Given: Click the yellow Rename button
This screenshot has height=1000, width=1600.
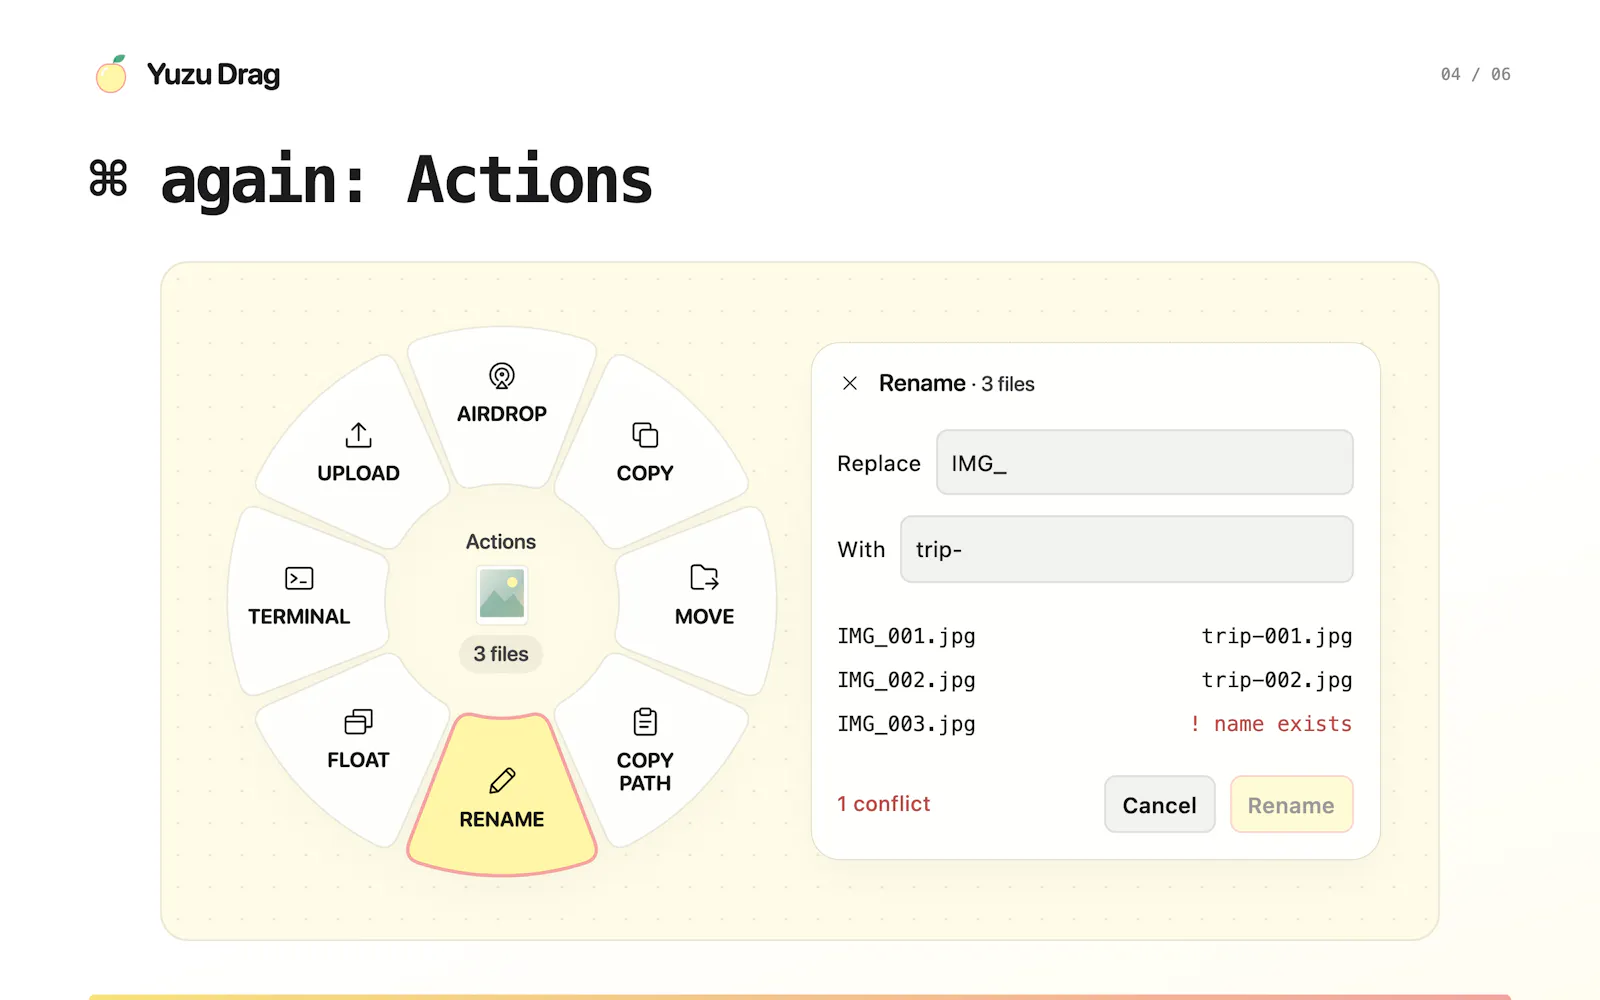Looking at the screenshot, I should pos(1291,805).
